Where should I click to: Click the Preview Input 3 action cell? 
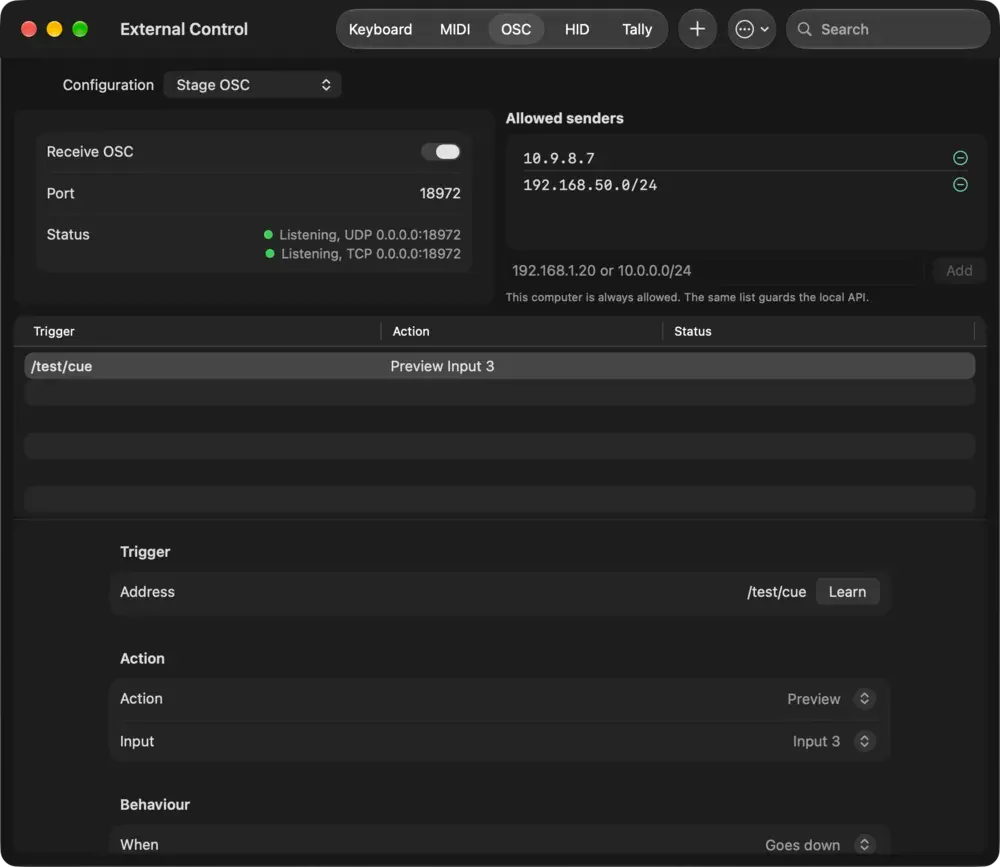point(442,366)
